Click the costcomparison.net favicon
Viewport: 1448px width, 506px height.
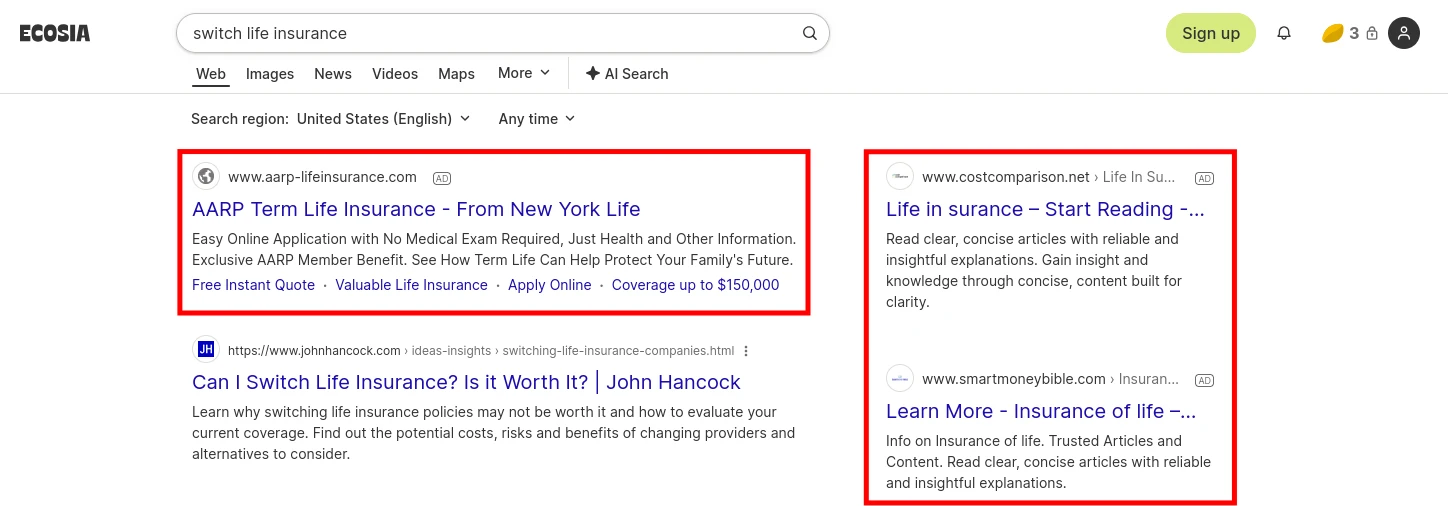click(x=900, y=177)
